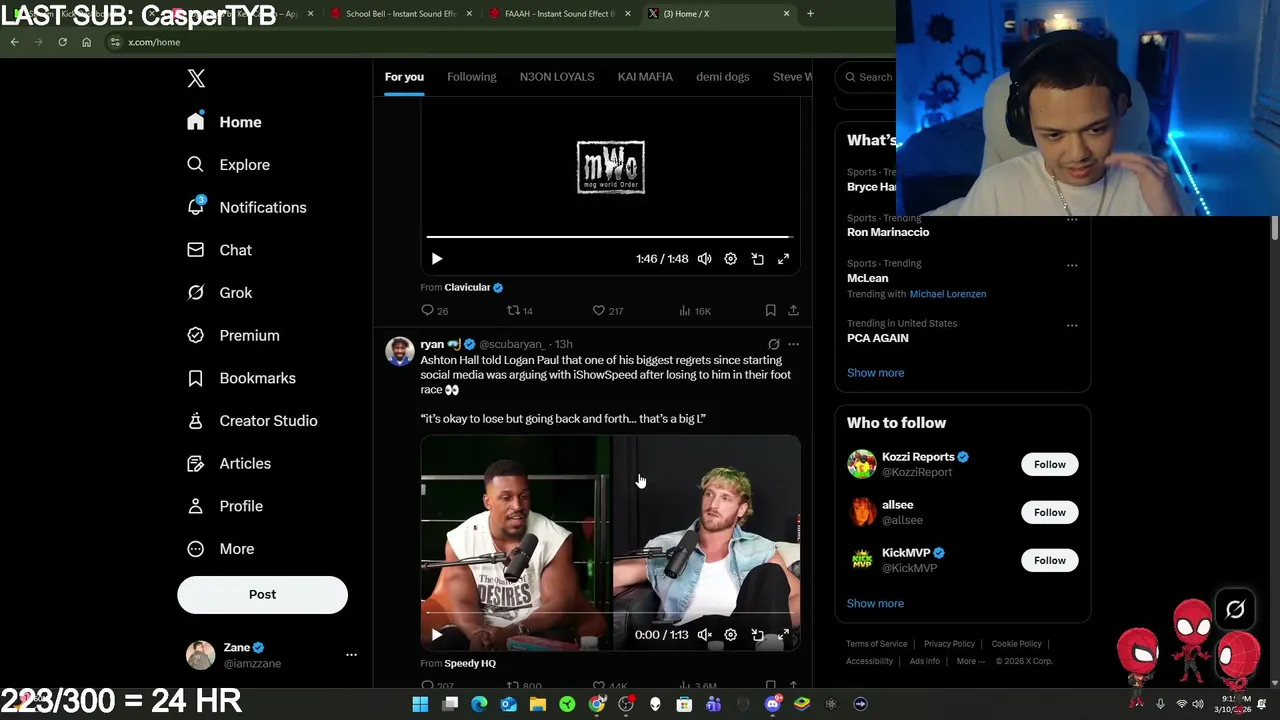Open ryan's profile avatar
Screen dimensions: 1280x720
400,351
